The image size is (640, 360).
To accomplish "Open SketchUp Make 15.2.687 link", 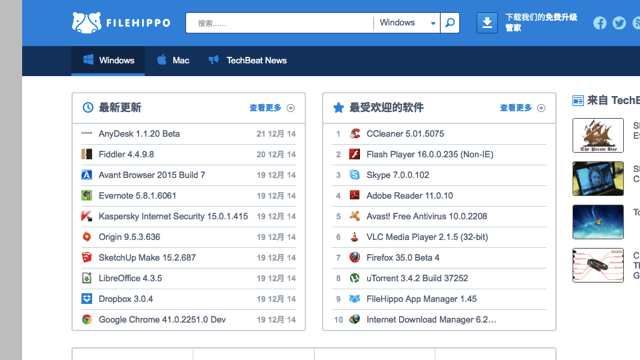I will click(x=147, y=258).
